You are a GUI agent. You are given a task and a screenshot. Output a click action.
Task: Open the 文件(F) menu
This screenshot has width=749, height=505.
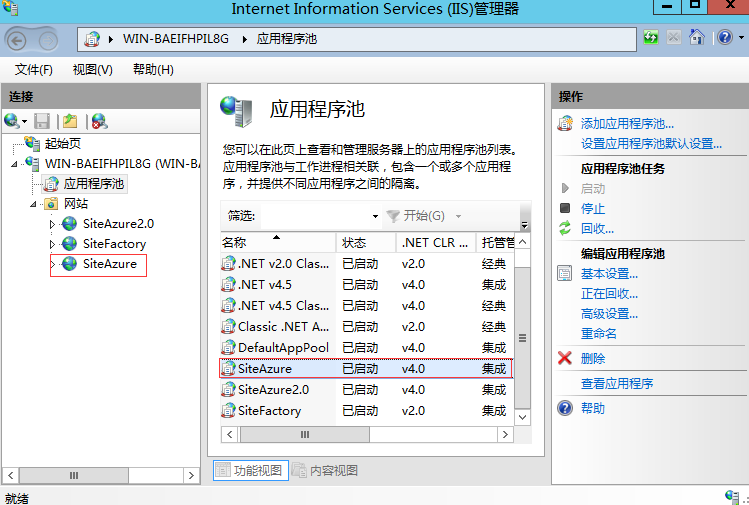coord(34,70)
